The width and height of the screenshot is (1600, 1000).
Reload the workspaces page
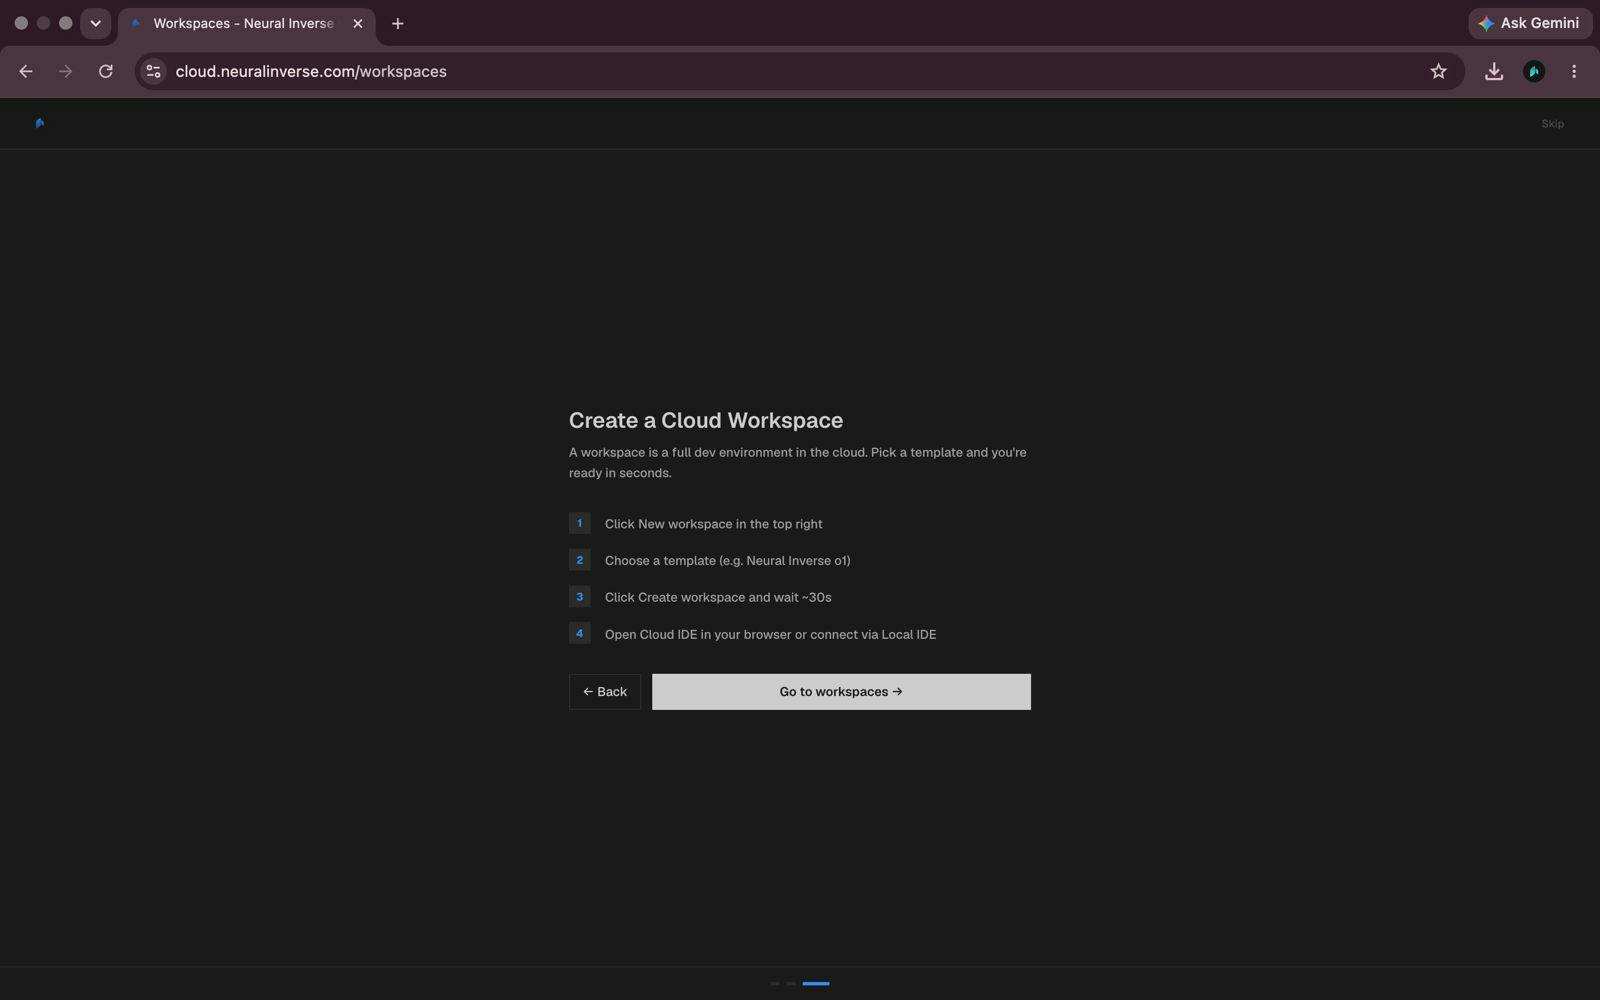[x=105, y=71]
